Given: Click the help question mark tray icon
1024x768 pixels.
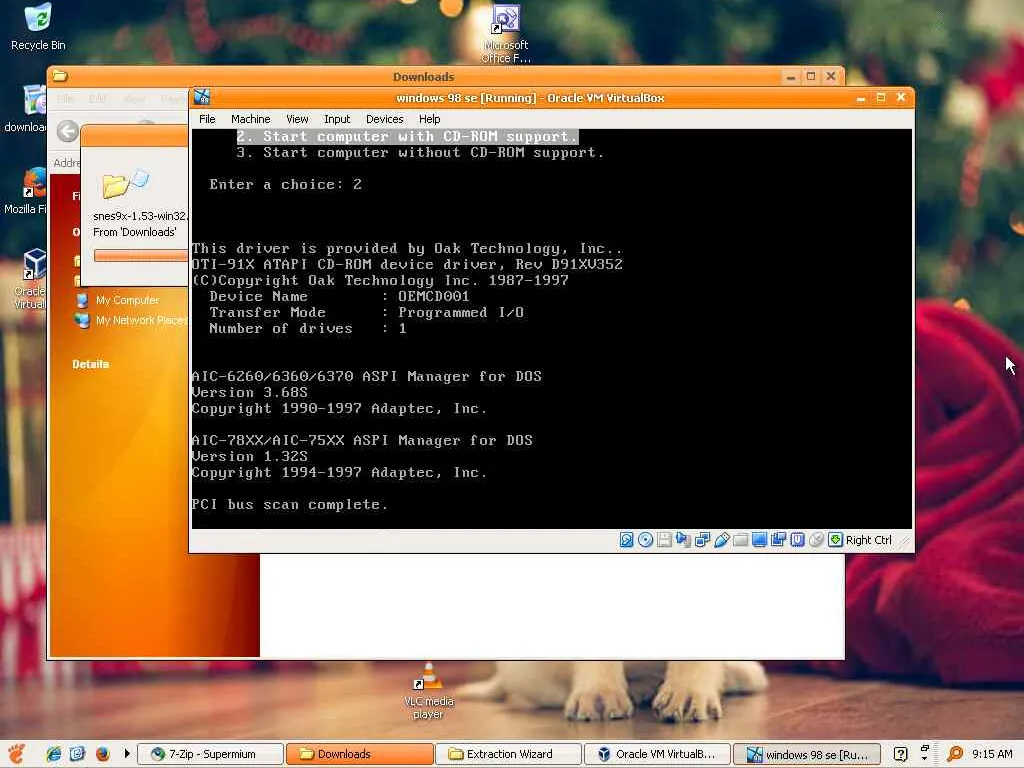Looking at the screenshot, I should (x=900, y=754).
